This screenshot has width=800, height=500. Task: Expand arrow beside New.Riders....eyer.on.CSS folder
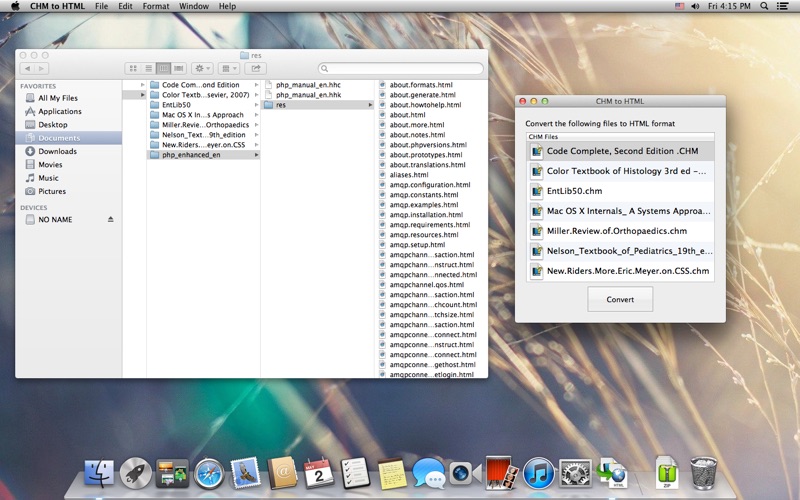coord(257,144)
